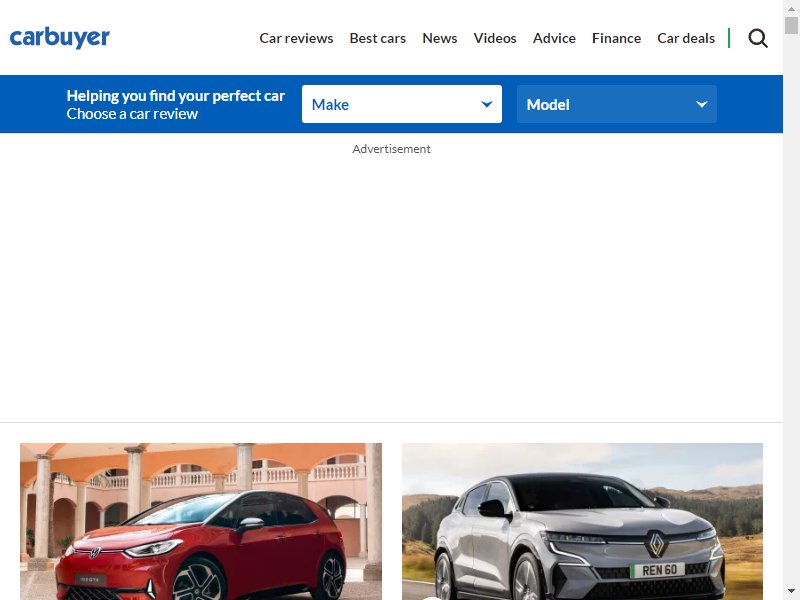Open the grey Renault article thumbnail
800x600 pixels.
point(582,521)
